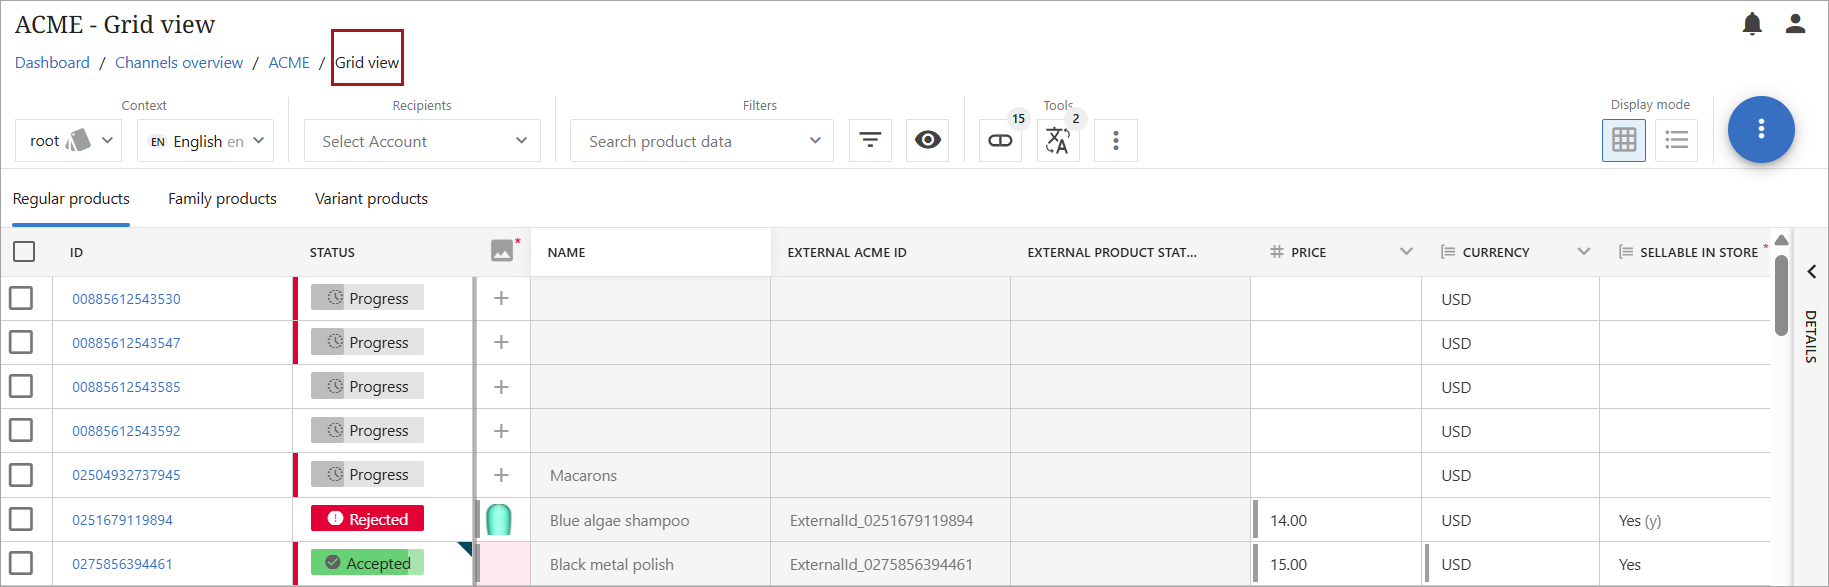Open the user account profile icon
This screenshot has width=1829, height=587.
tap(1795, 24)
